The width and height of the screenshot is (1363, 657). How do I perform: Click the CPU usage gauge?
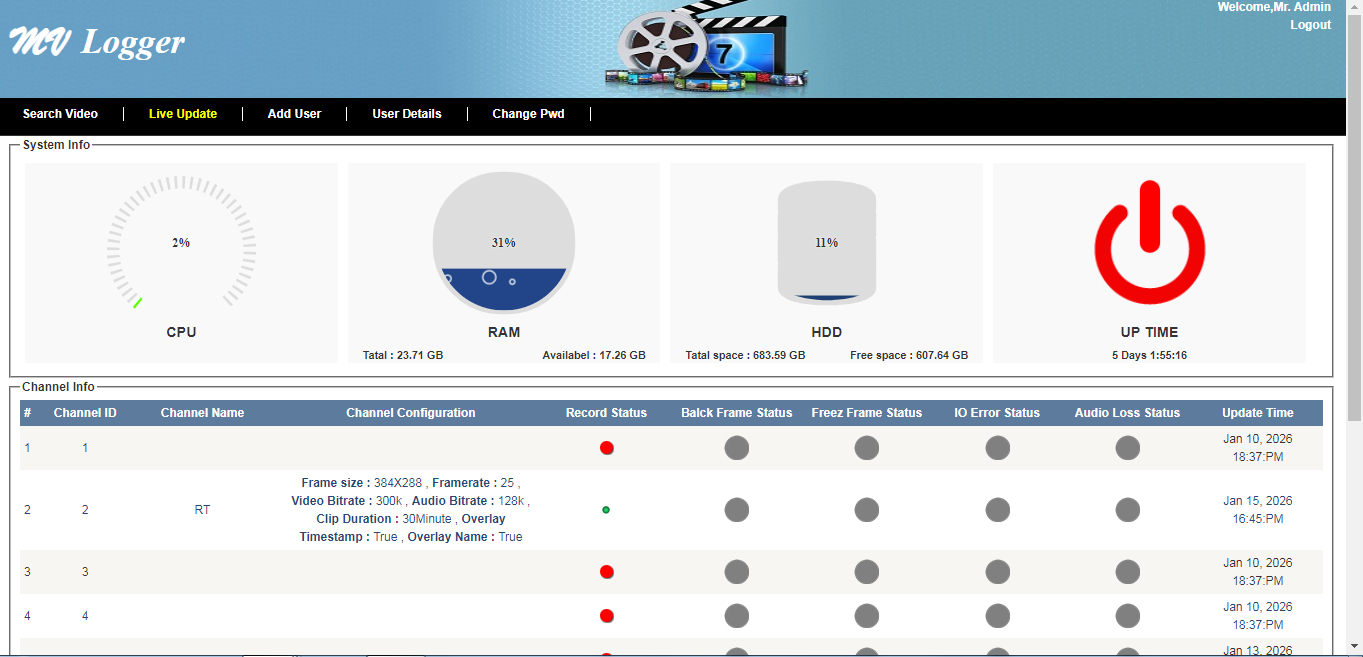[181, 240]
